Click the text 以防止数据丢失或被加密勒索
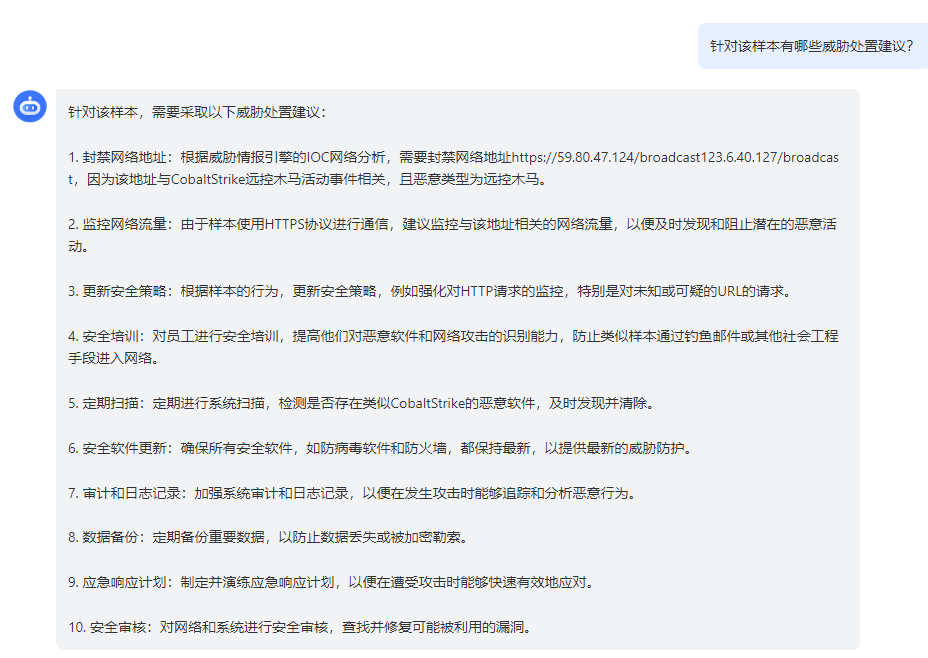 coord(369,537)
